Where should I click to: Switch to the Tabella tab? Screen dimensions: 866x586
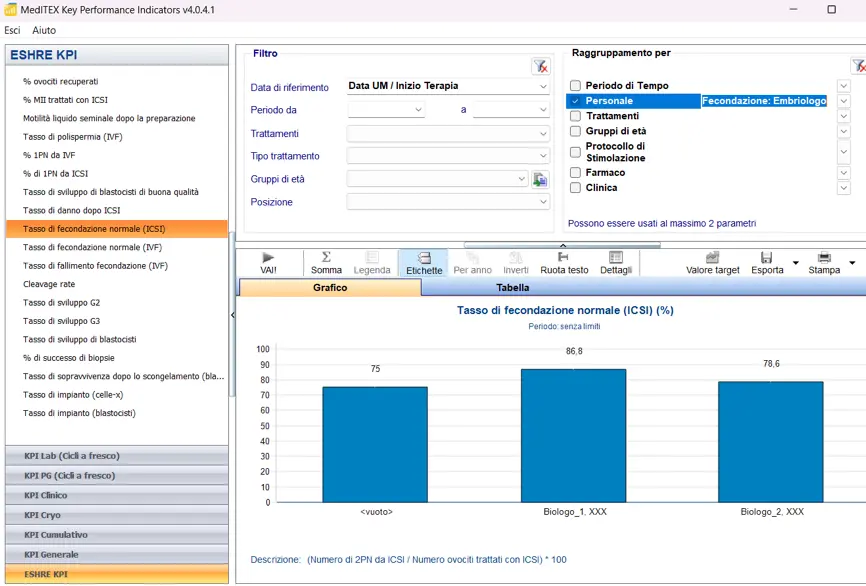coord(513,288)
